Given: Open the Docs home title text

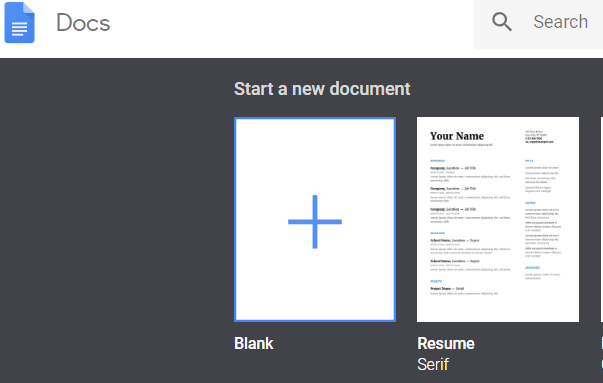Looking at the screenshot, I should click(x=83, y=23).
